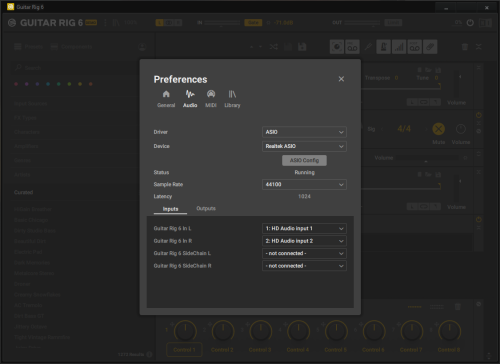
Task: Click the next time signature arrow
Action: (426, 129)
